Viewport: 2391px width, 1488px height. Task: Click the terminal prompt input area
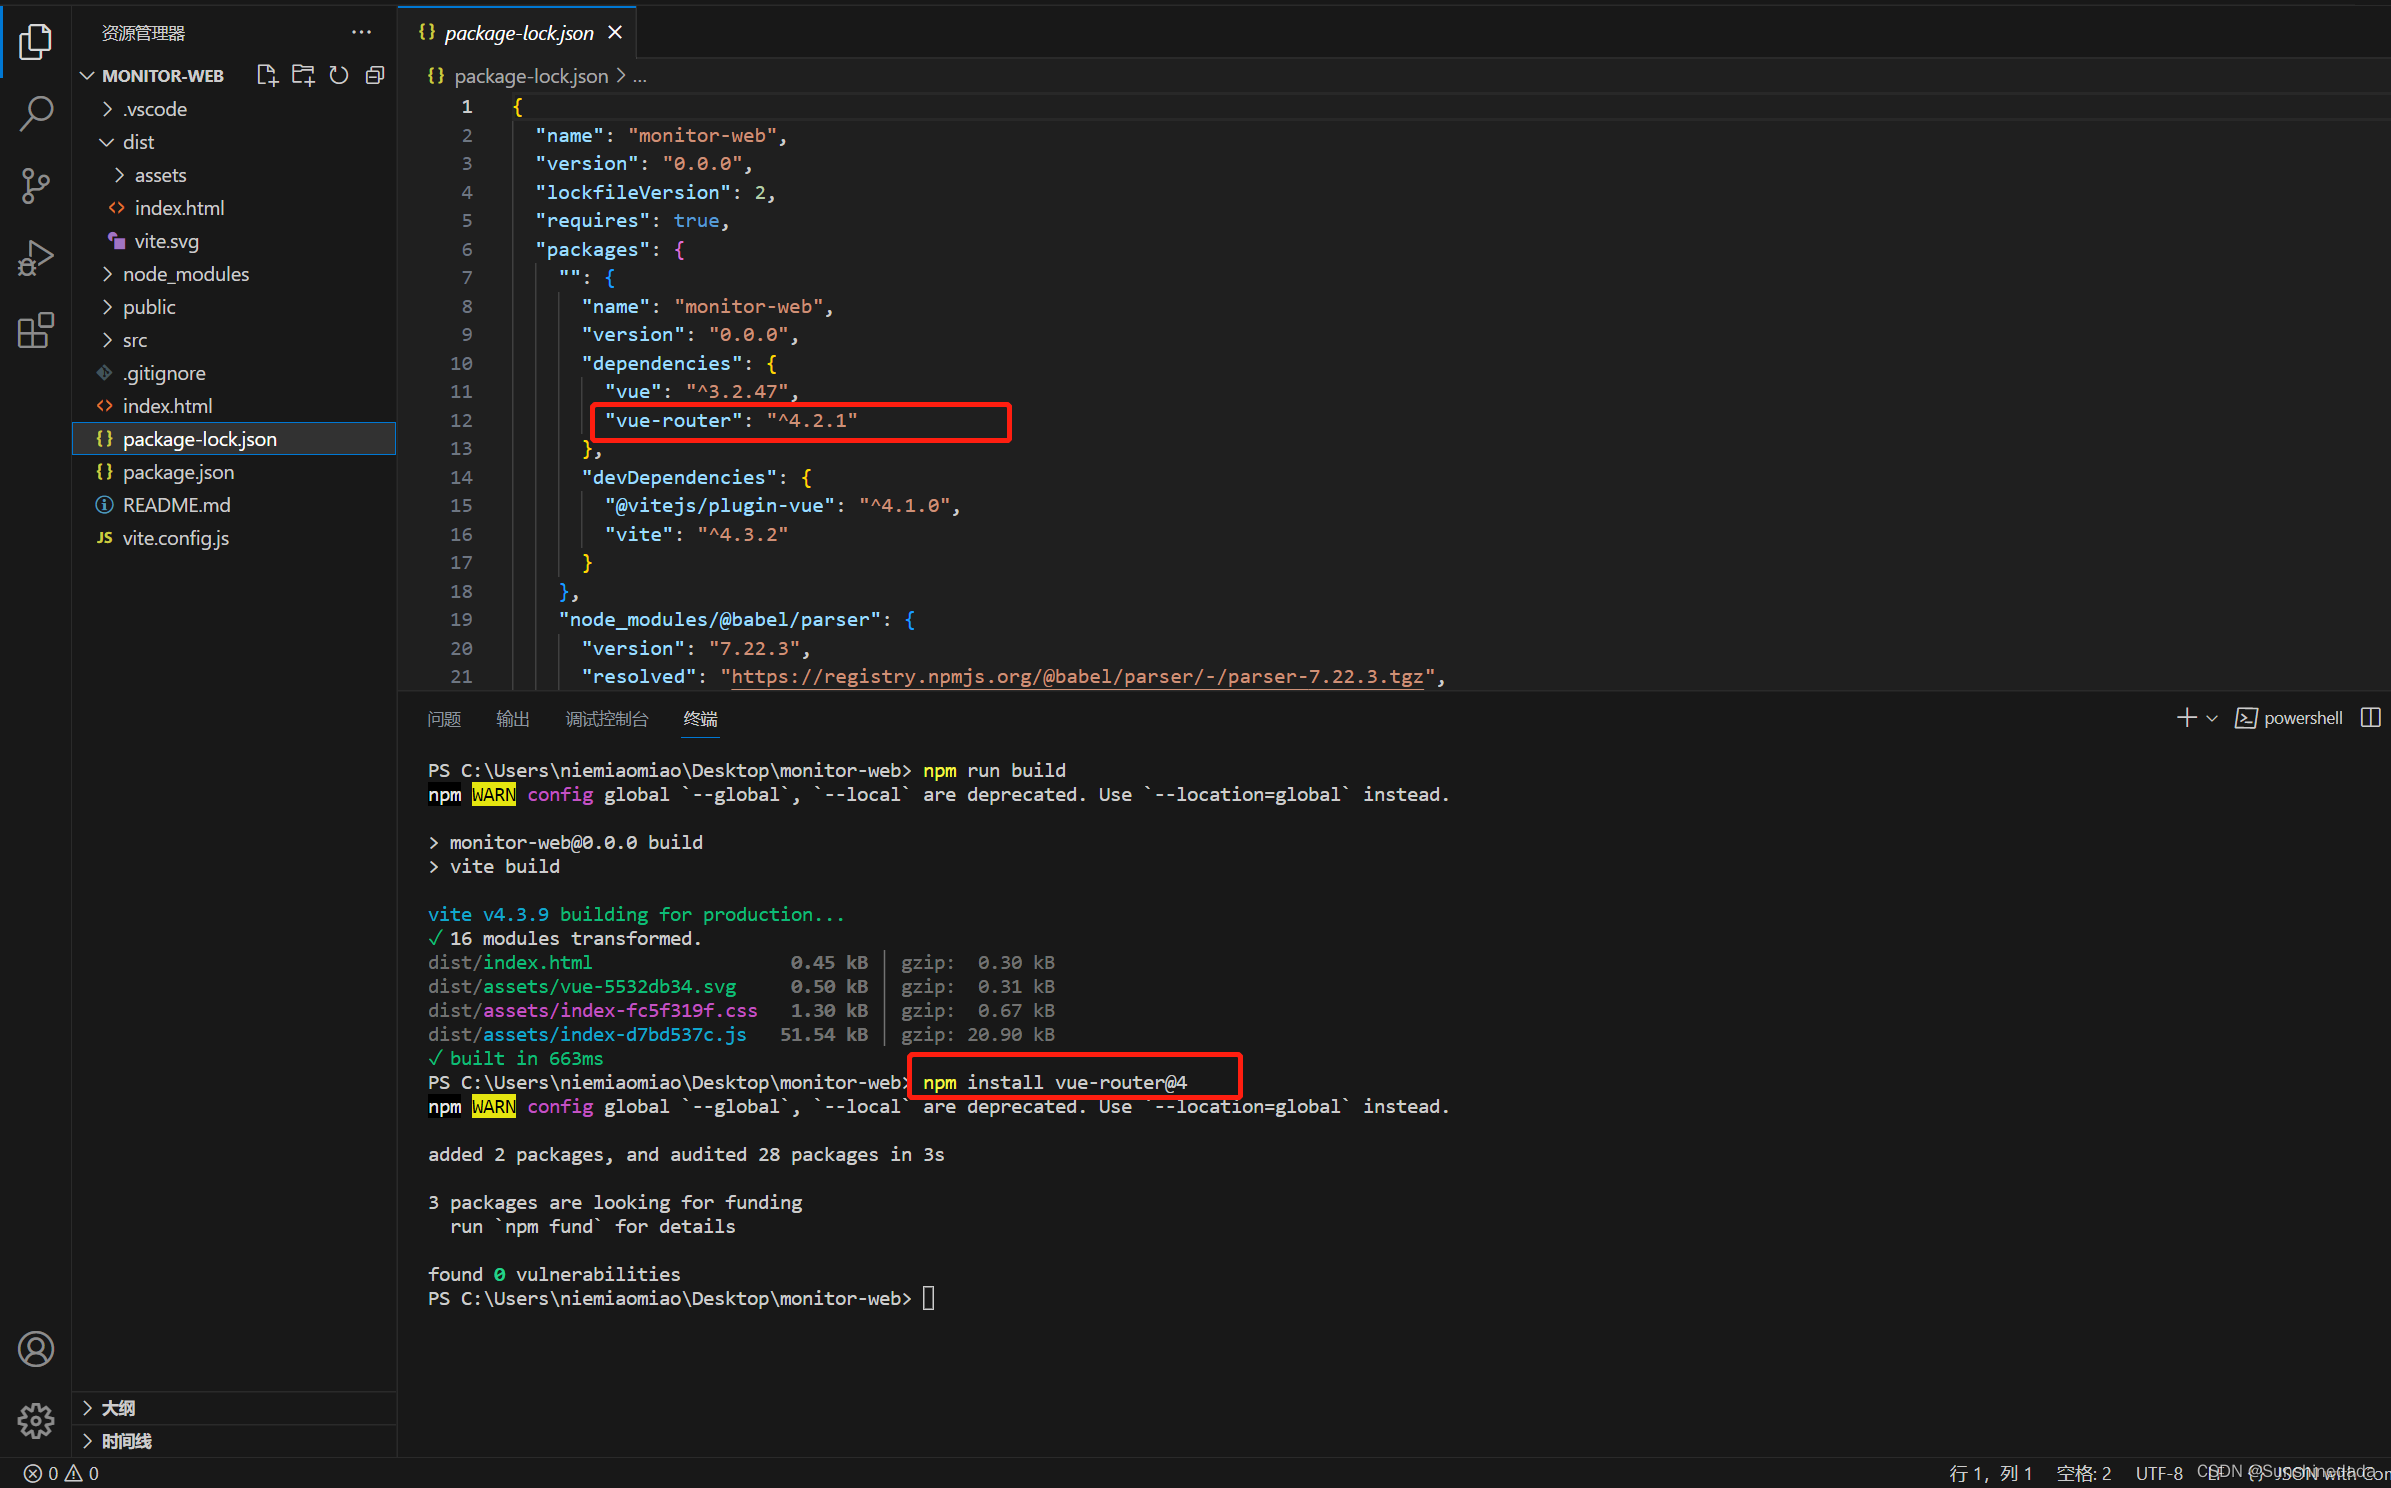[929, 1298]
